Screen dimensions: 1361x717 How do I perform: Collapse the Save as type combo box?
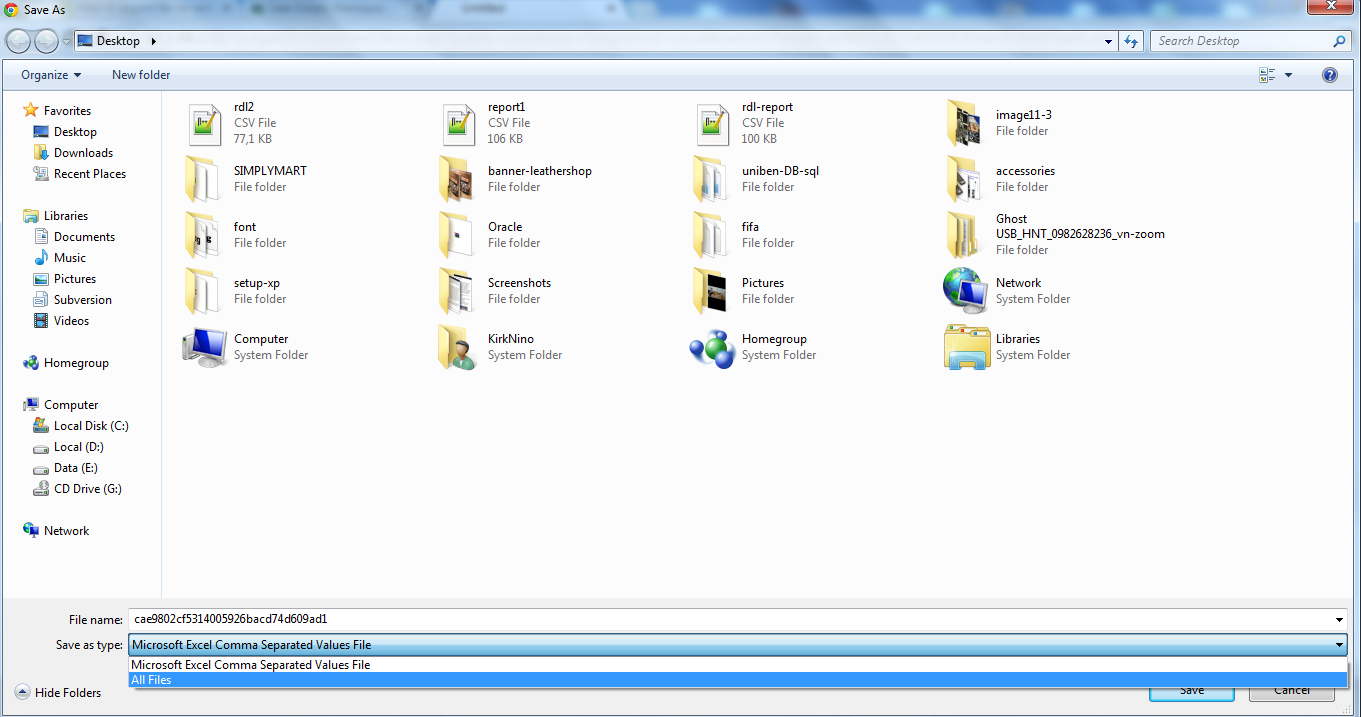click(1339, 645)
